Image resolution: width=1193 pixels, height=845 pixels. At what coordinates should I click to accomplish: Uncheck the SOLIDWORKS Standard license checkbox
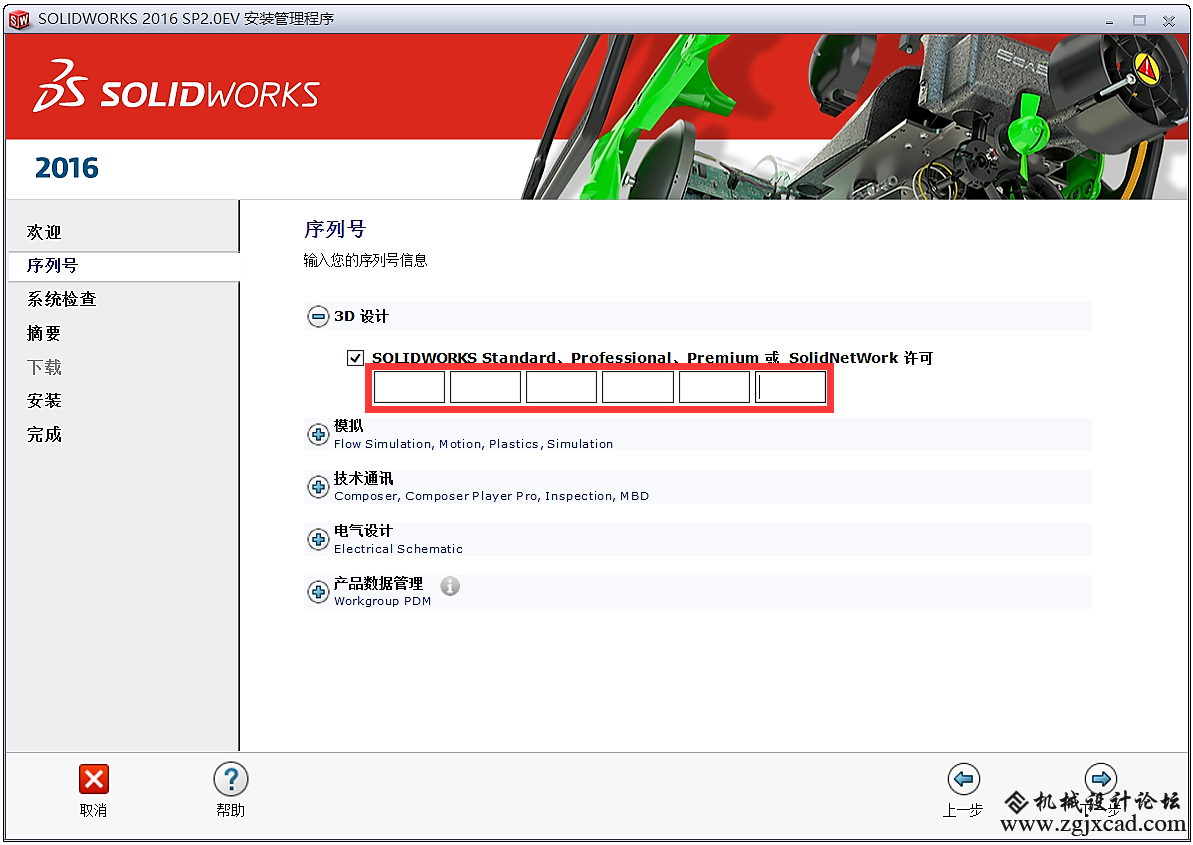355,357
